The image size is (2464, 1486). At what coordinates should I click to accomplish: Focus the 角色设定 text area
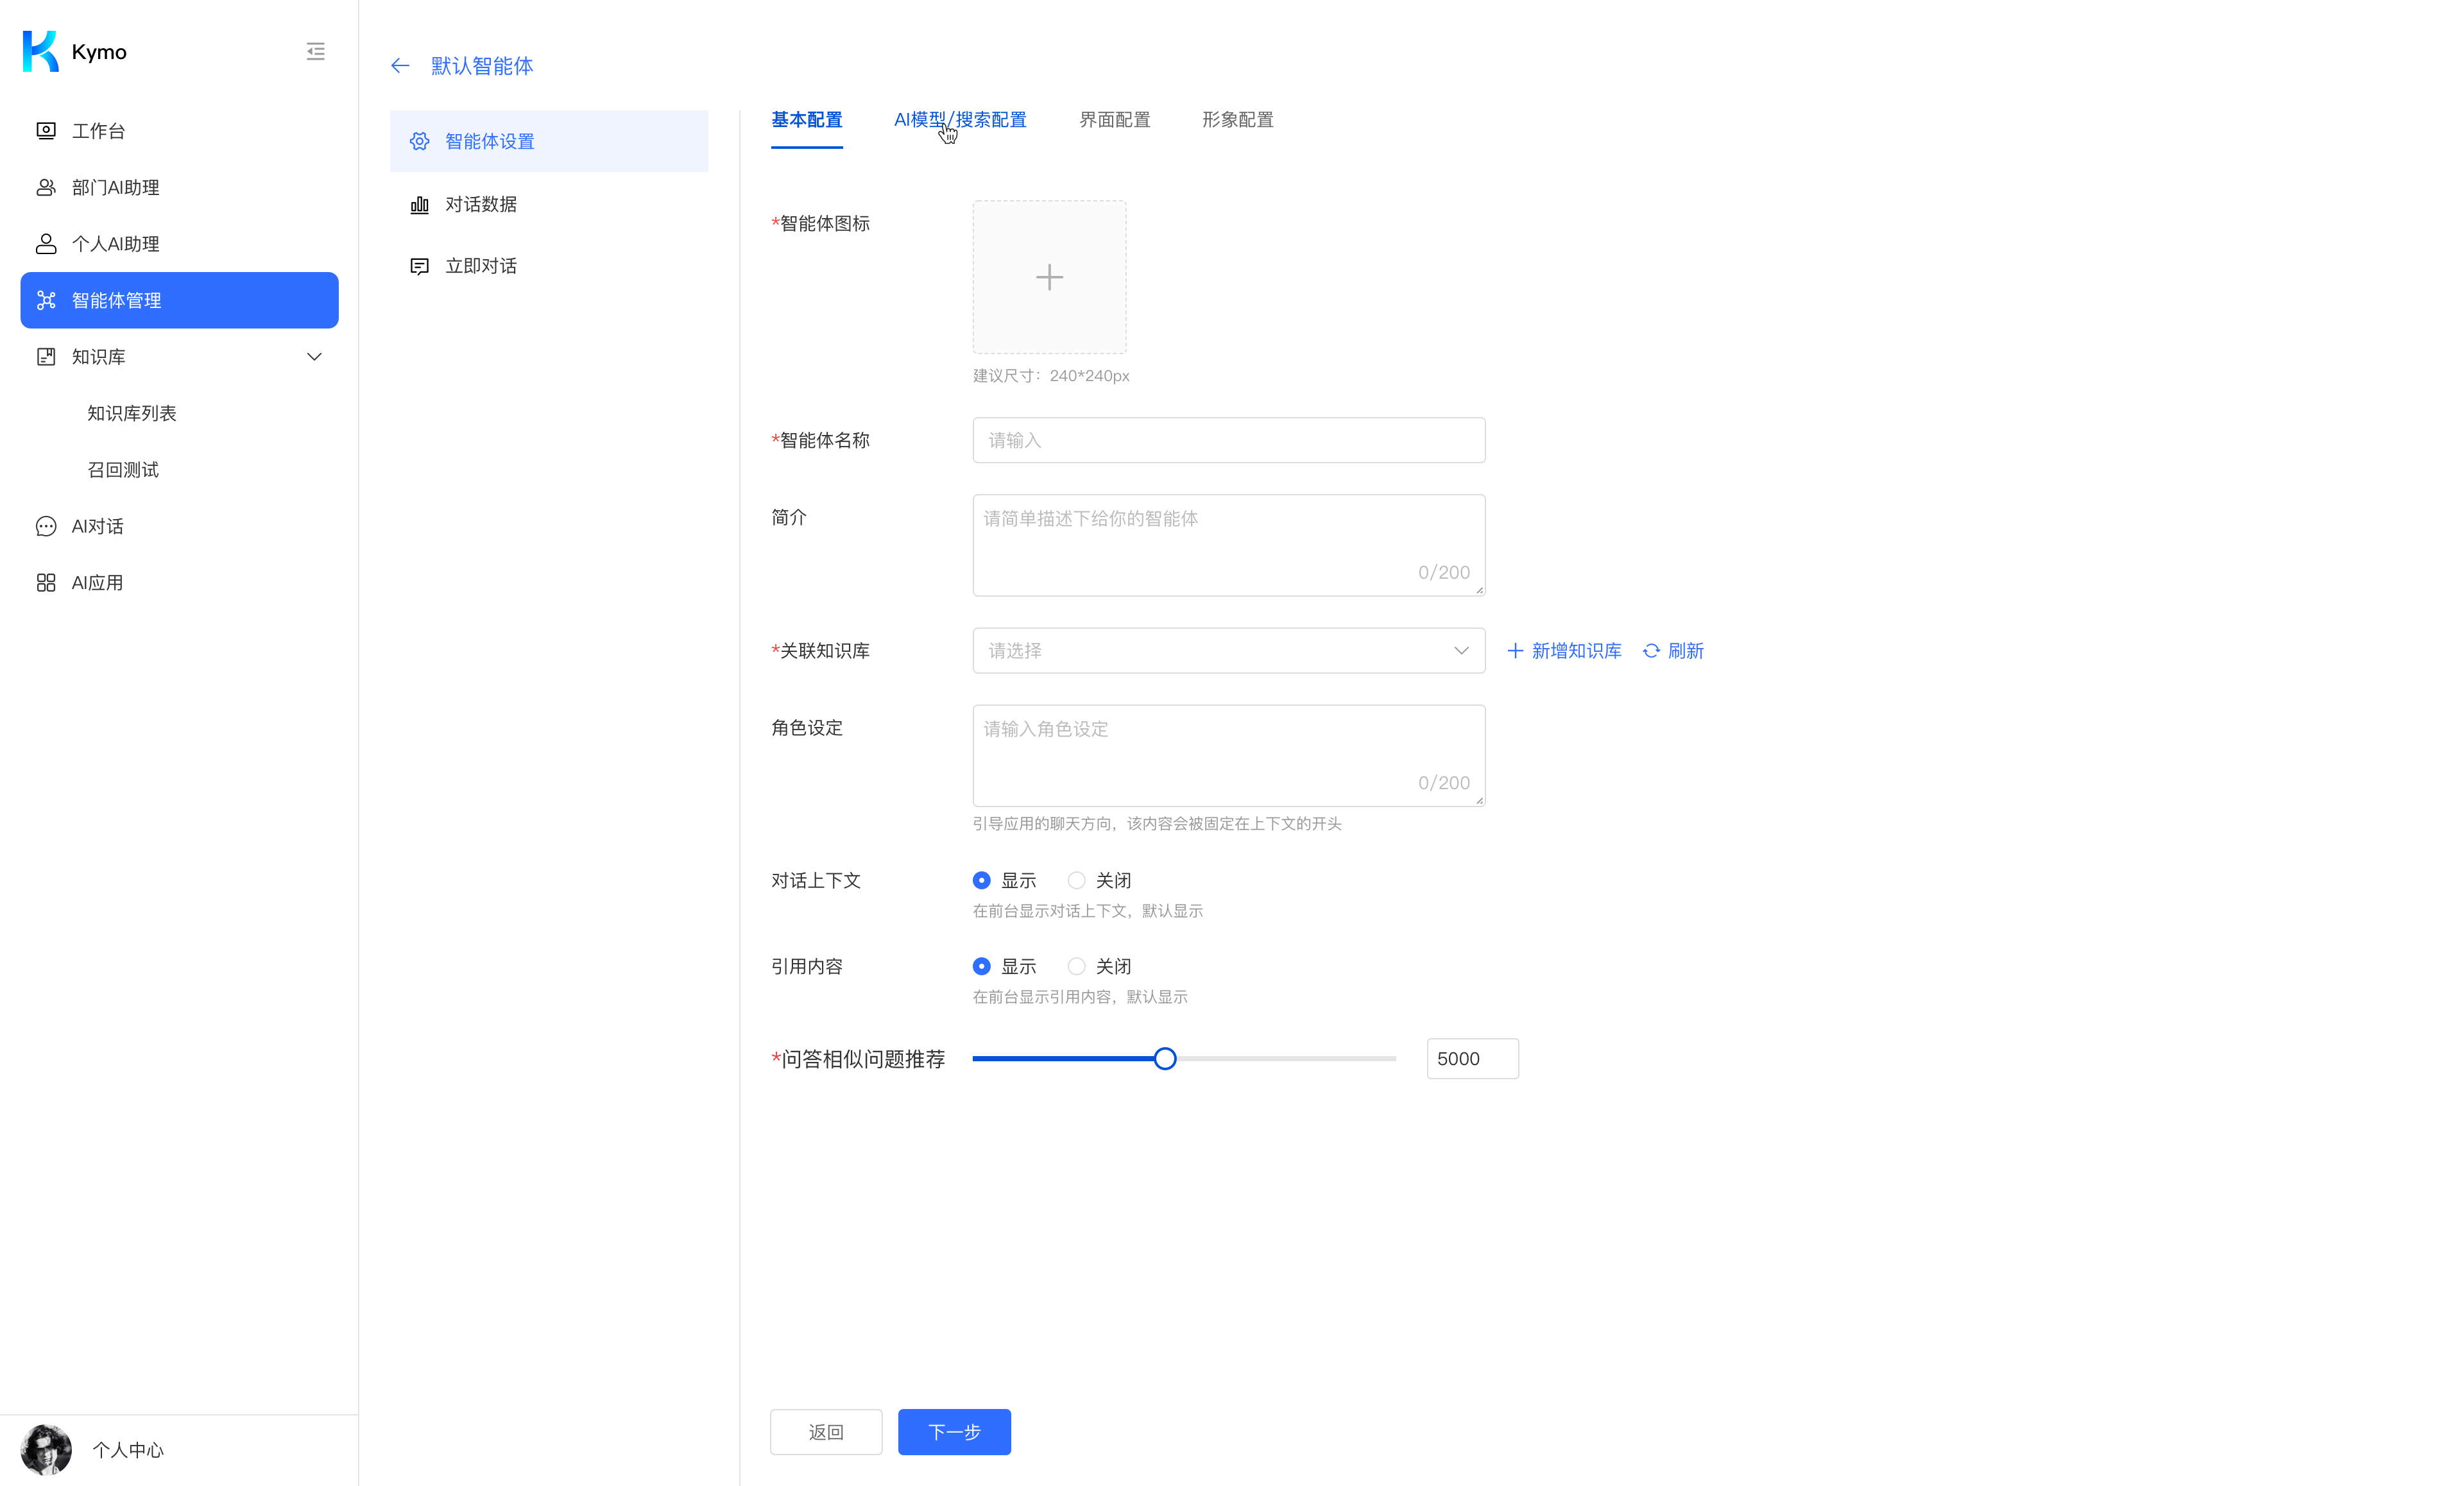1228,756
